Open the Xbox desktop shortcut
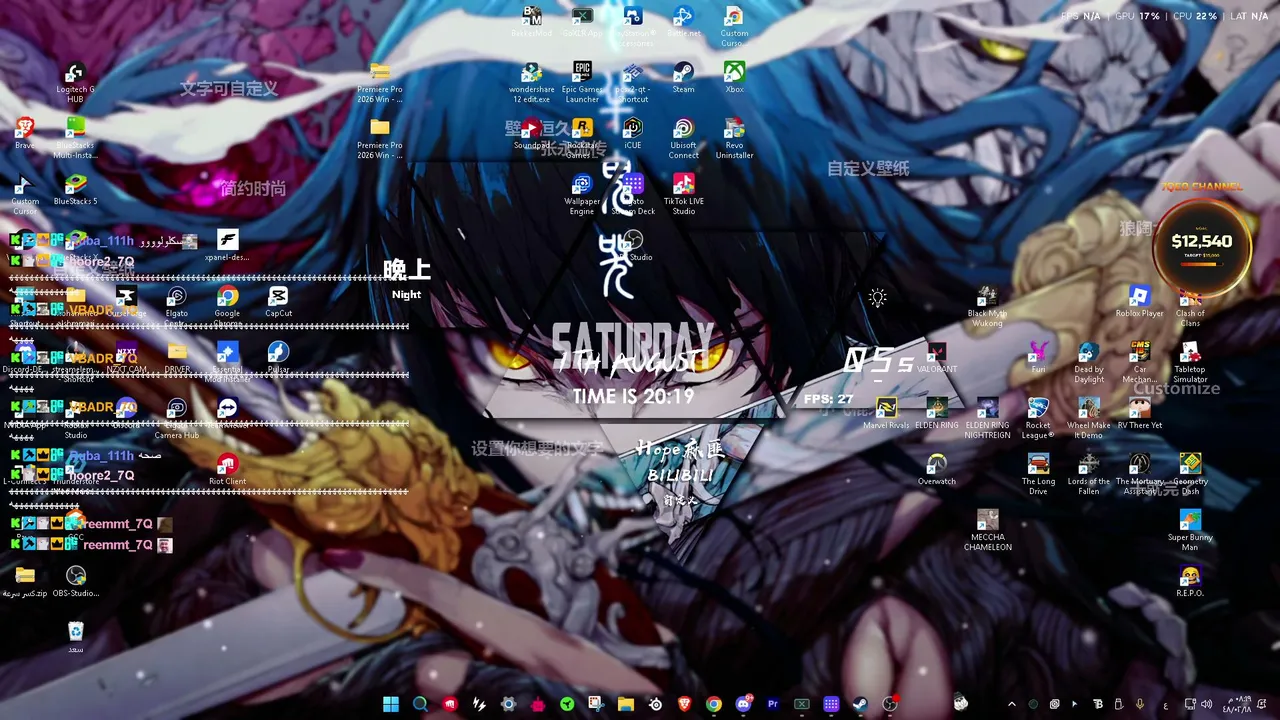 (x=734, y=79)
